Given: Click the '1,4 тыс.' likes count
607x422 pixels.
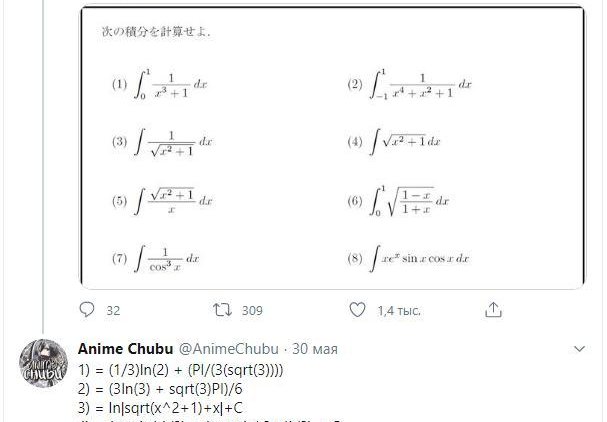Looking at the screenshot, I should [x=396, y=311].
